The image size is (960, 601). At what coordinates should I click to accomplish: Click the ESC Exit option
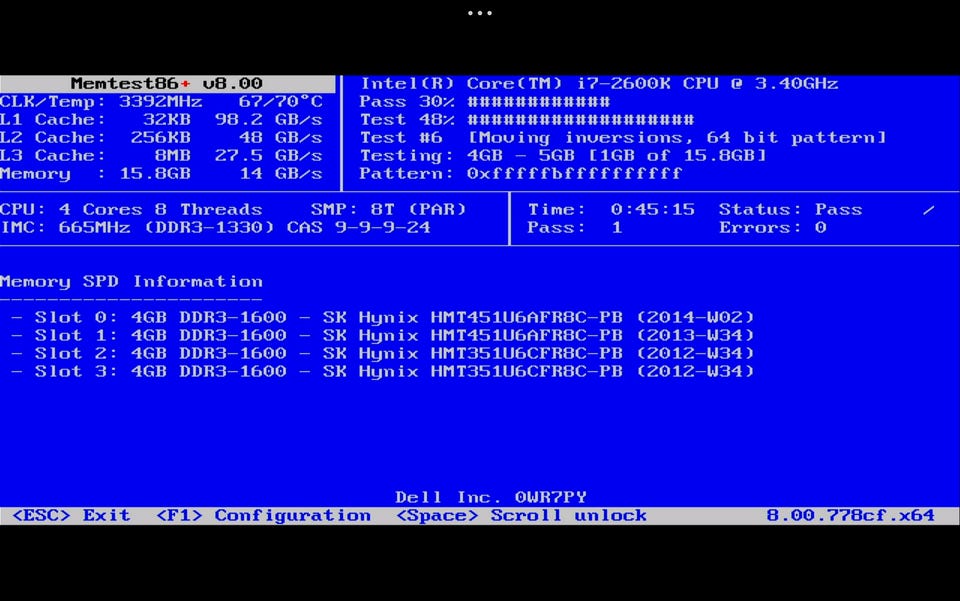(x=71, y=515)
